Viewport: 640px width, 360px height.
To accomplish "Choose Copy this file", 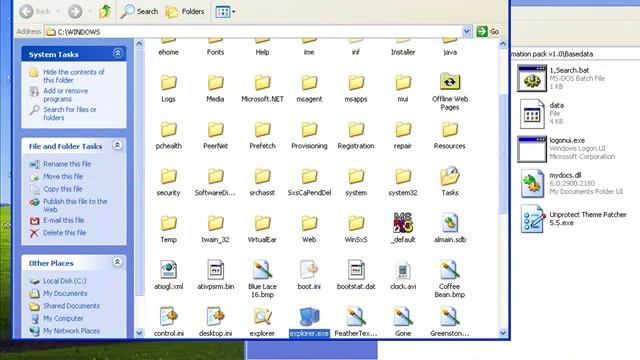I will point(63,189).
